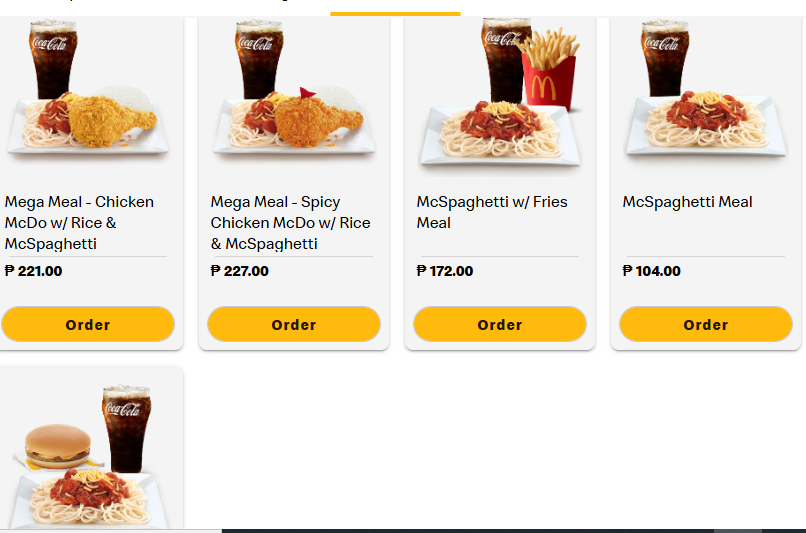This screenshot has width=806, height=533.
Task: Select the Mega Meal - Spicy Chicken McDo title
Action: click(290, 223)
